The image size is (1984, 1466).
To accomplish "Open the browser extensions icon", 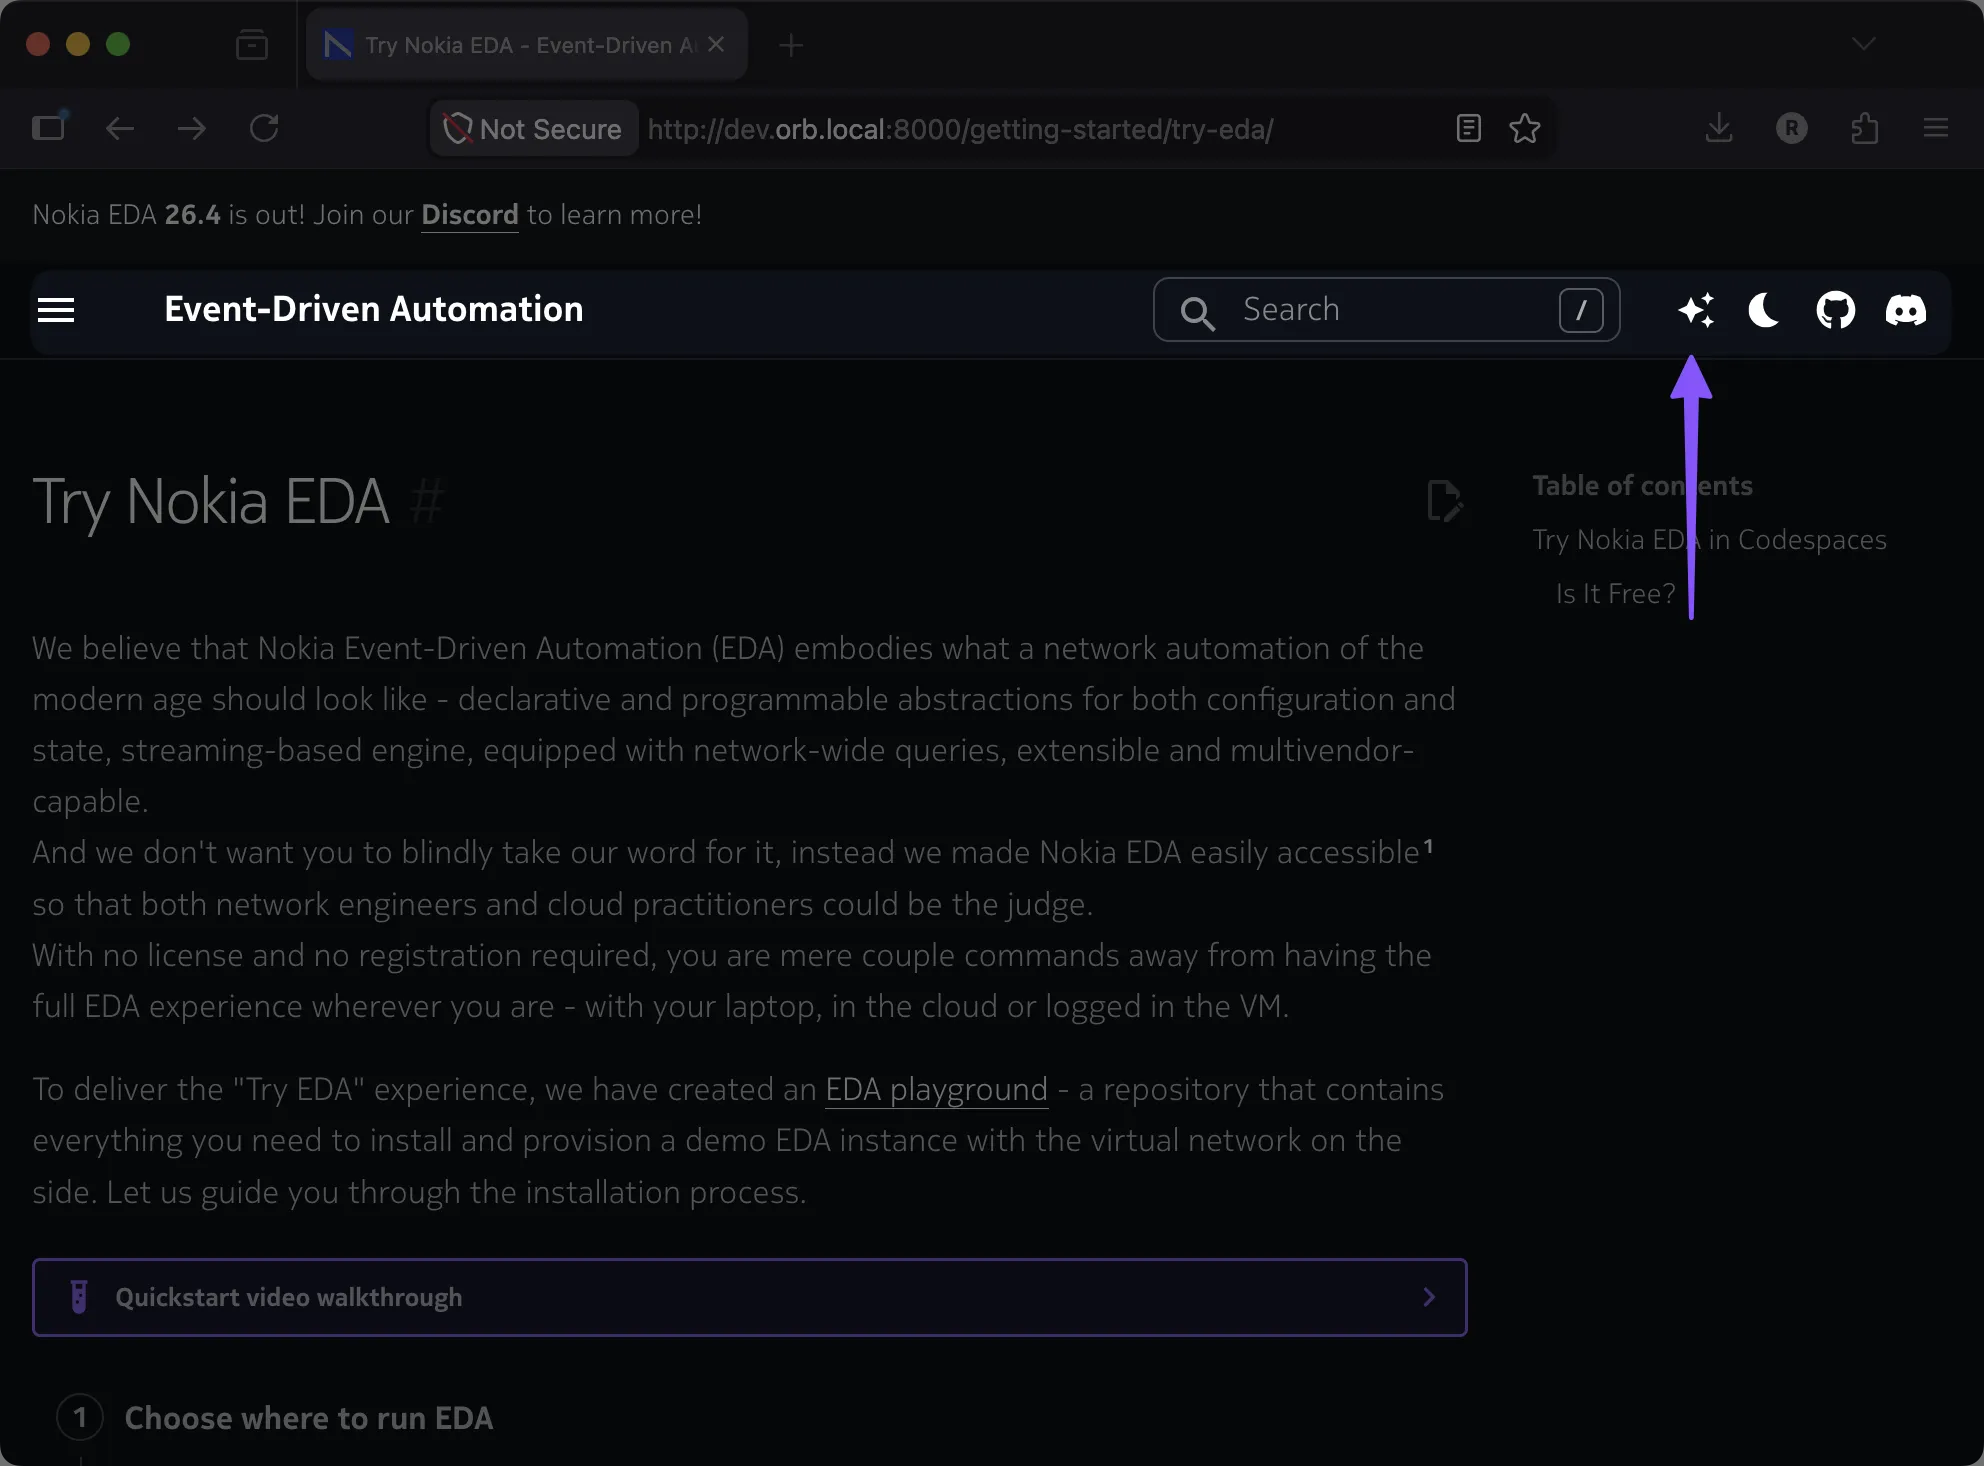I will coord(1864,128).
